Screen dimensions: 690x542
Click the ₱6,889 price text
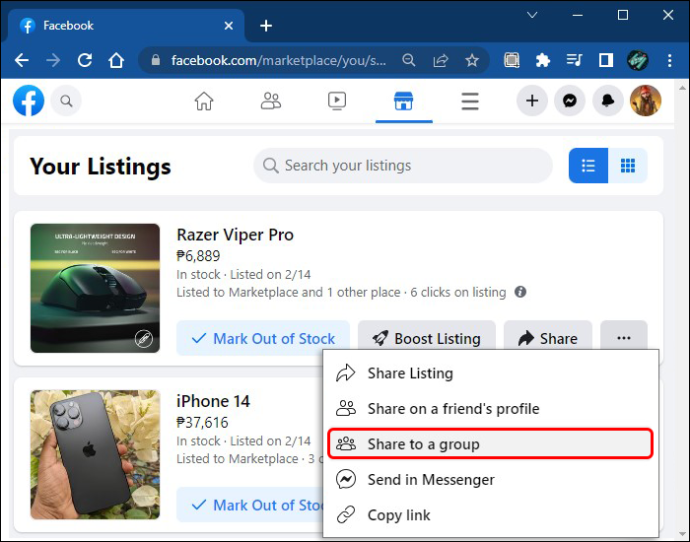pyautogui.click(x=198, y=256)
